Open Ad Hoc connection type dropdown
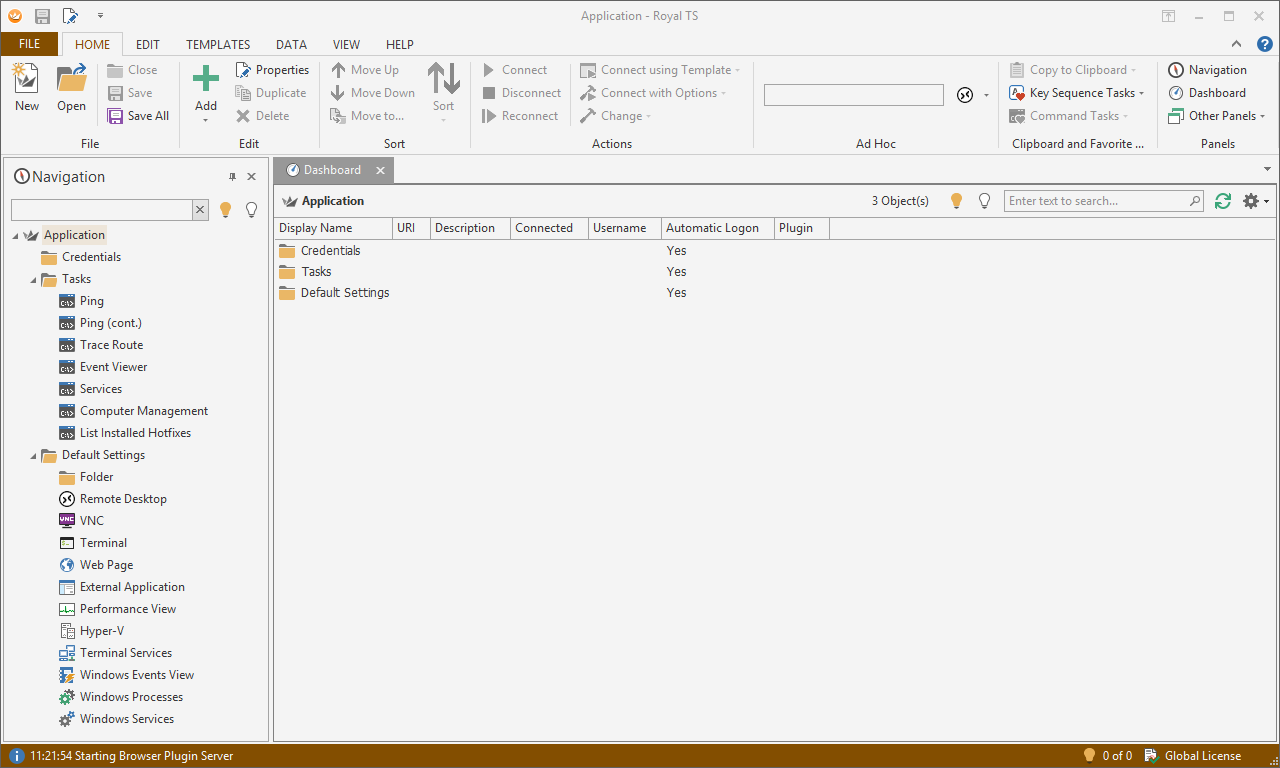Viewport: 1280px width, 768px height. point(986,95)
